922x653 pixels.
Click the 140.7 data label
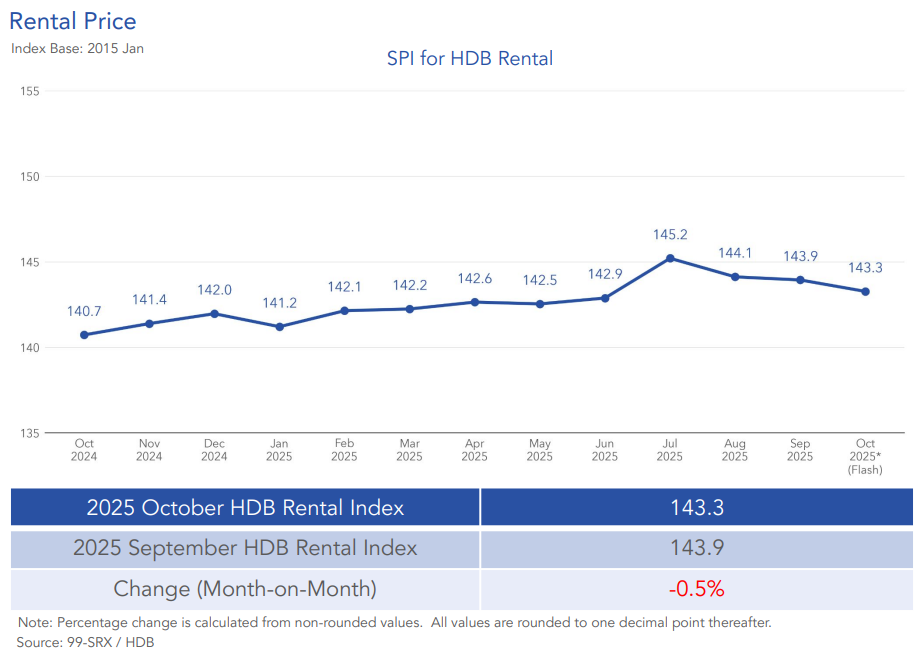(85, 311)
